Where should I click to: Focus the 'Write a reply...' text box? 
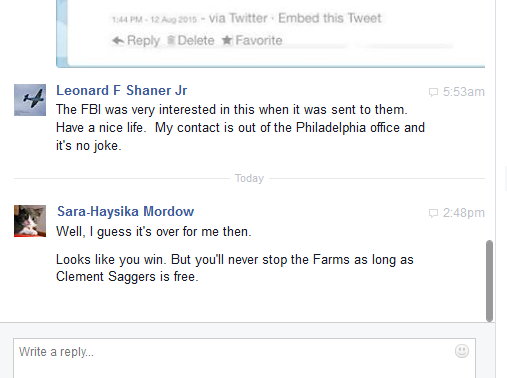click(244, 358)
